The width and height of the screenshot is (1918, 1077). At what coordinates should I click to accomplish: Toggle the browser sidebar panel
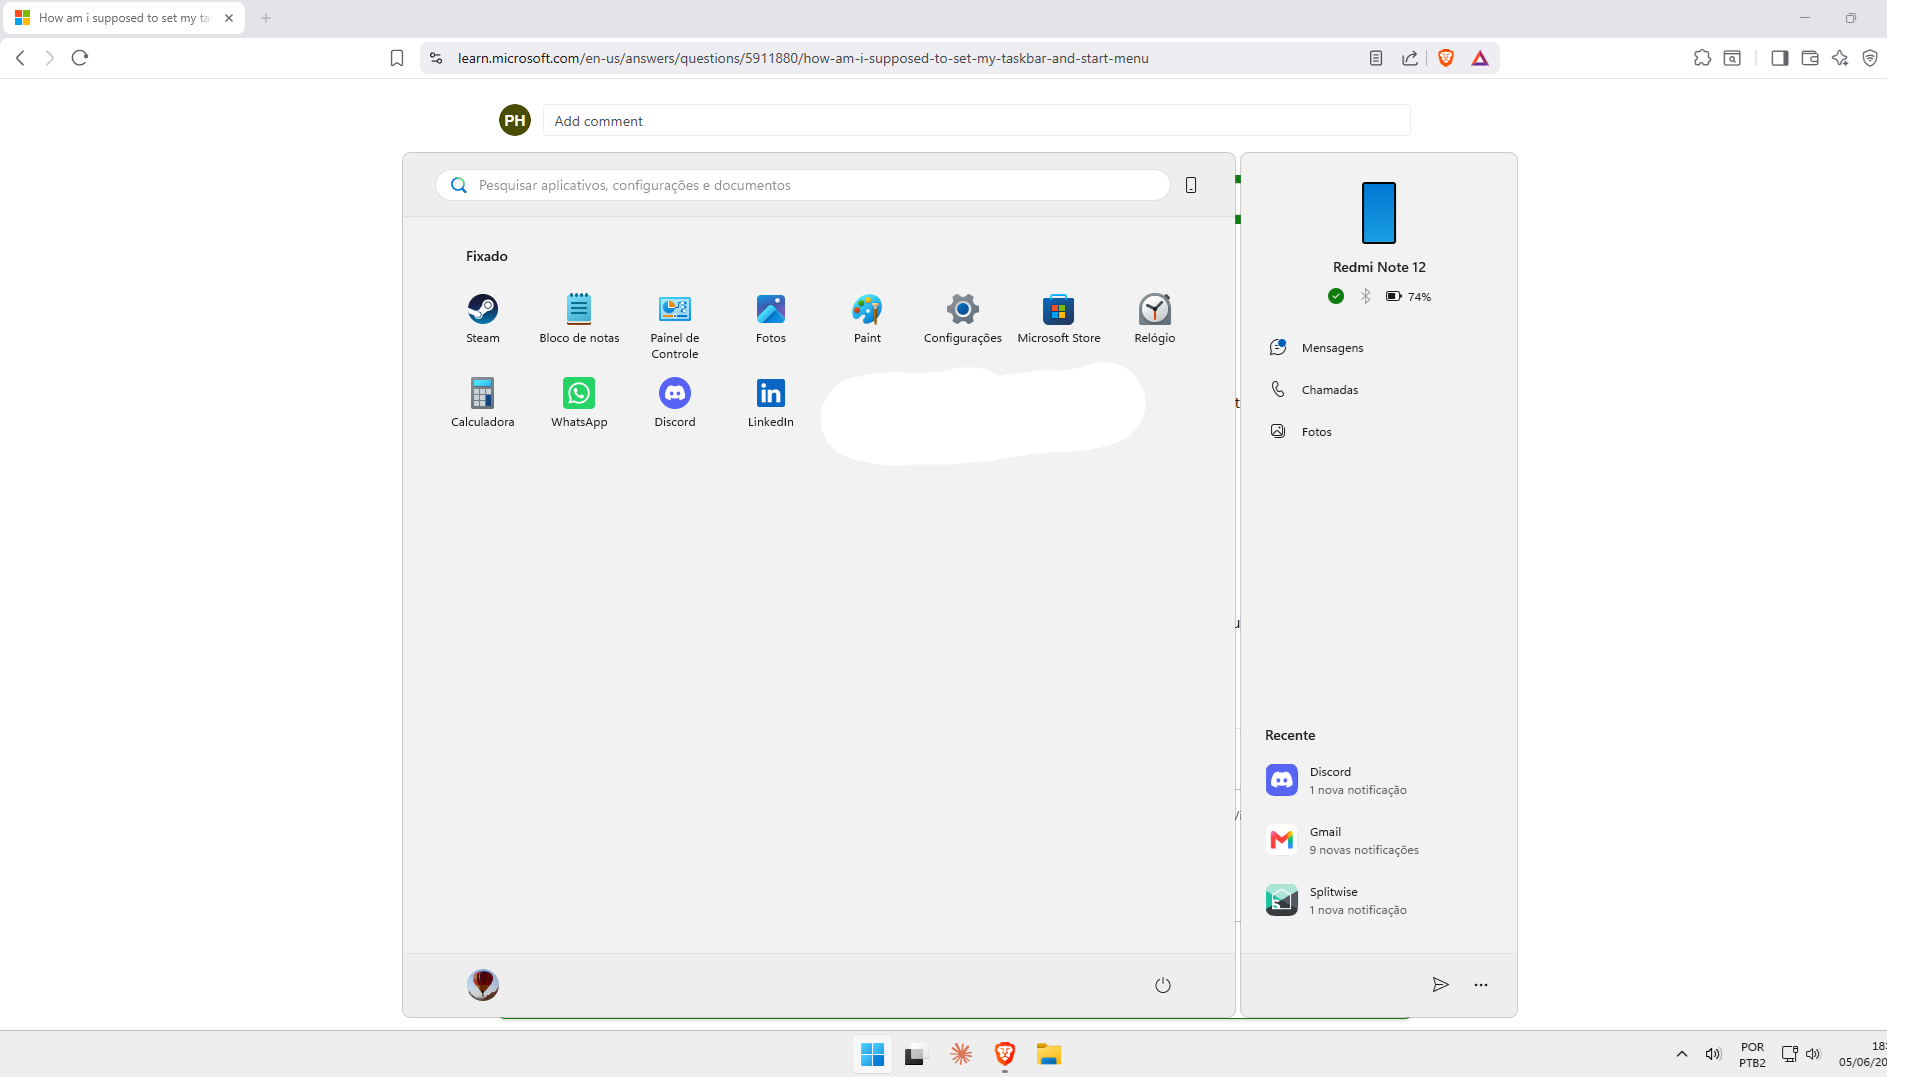(x=1779, y=58)
